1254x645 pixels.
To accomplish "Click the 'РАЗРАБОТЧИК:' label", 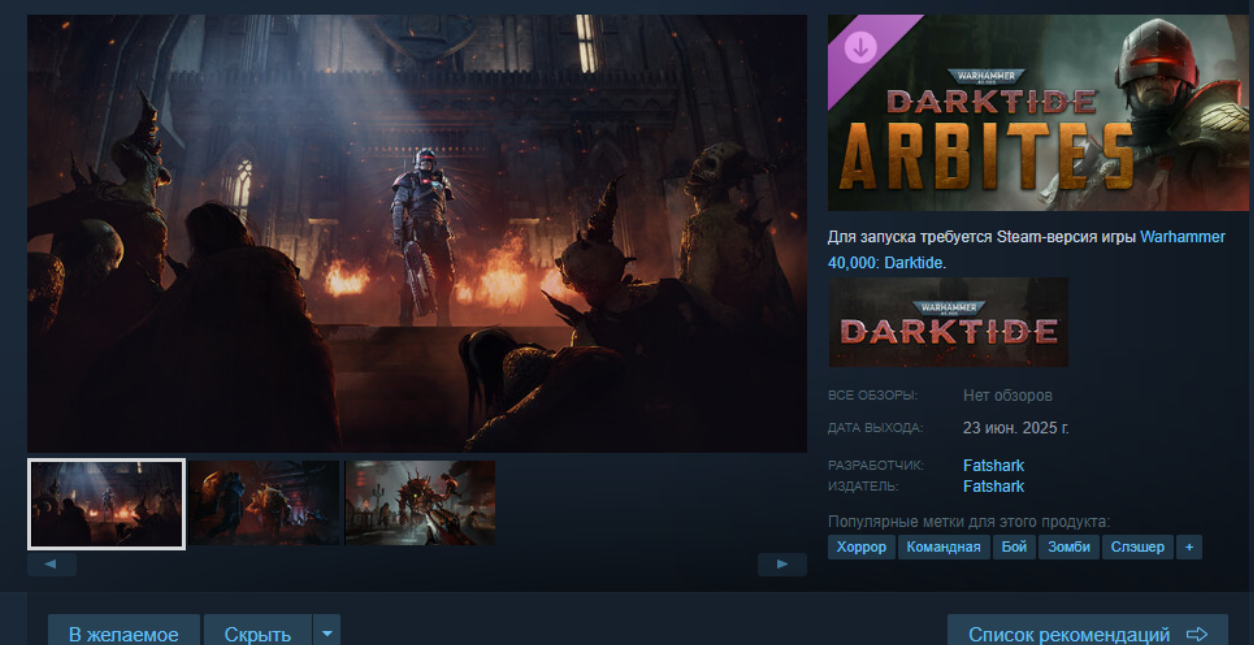I will click(876, 465).
